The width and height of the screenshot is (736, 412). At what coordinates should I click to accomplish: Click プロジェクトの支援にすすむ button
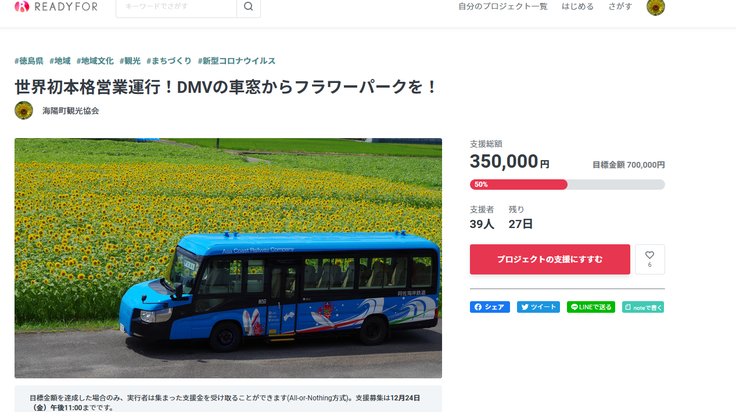tap(550, 259)
